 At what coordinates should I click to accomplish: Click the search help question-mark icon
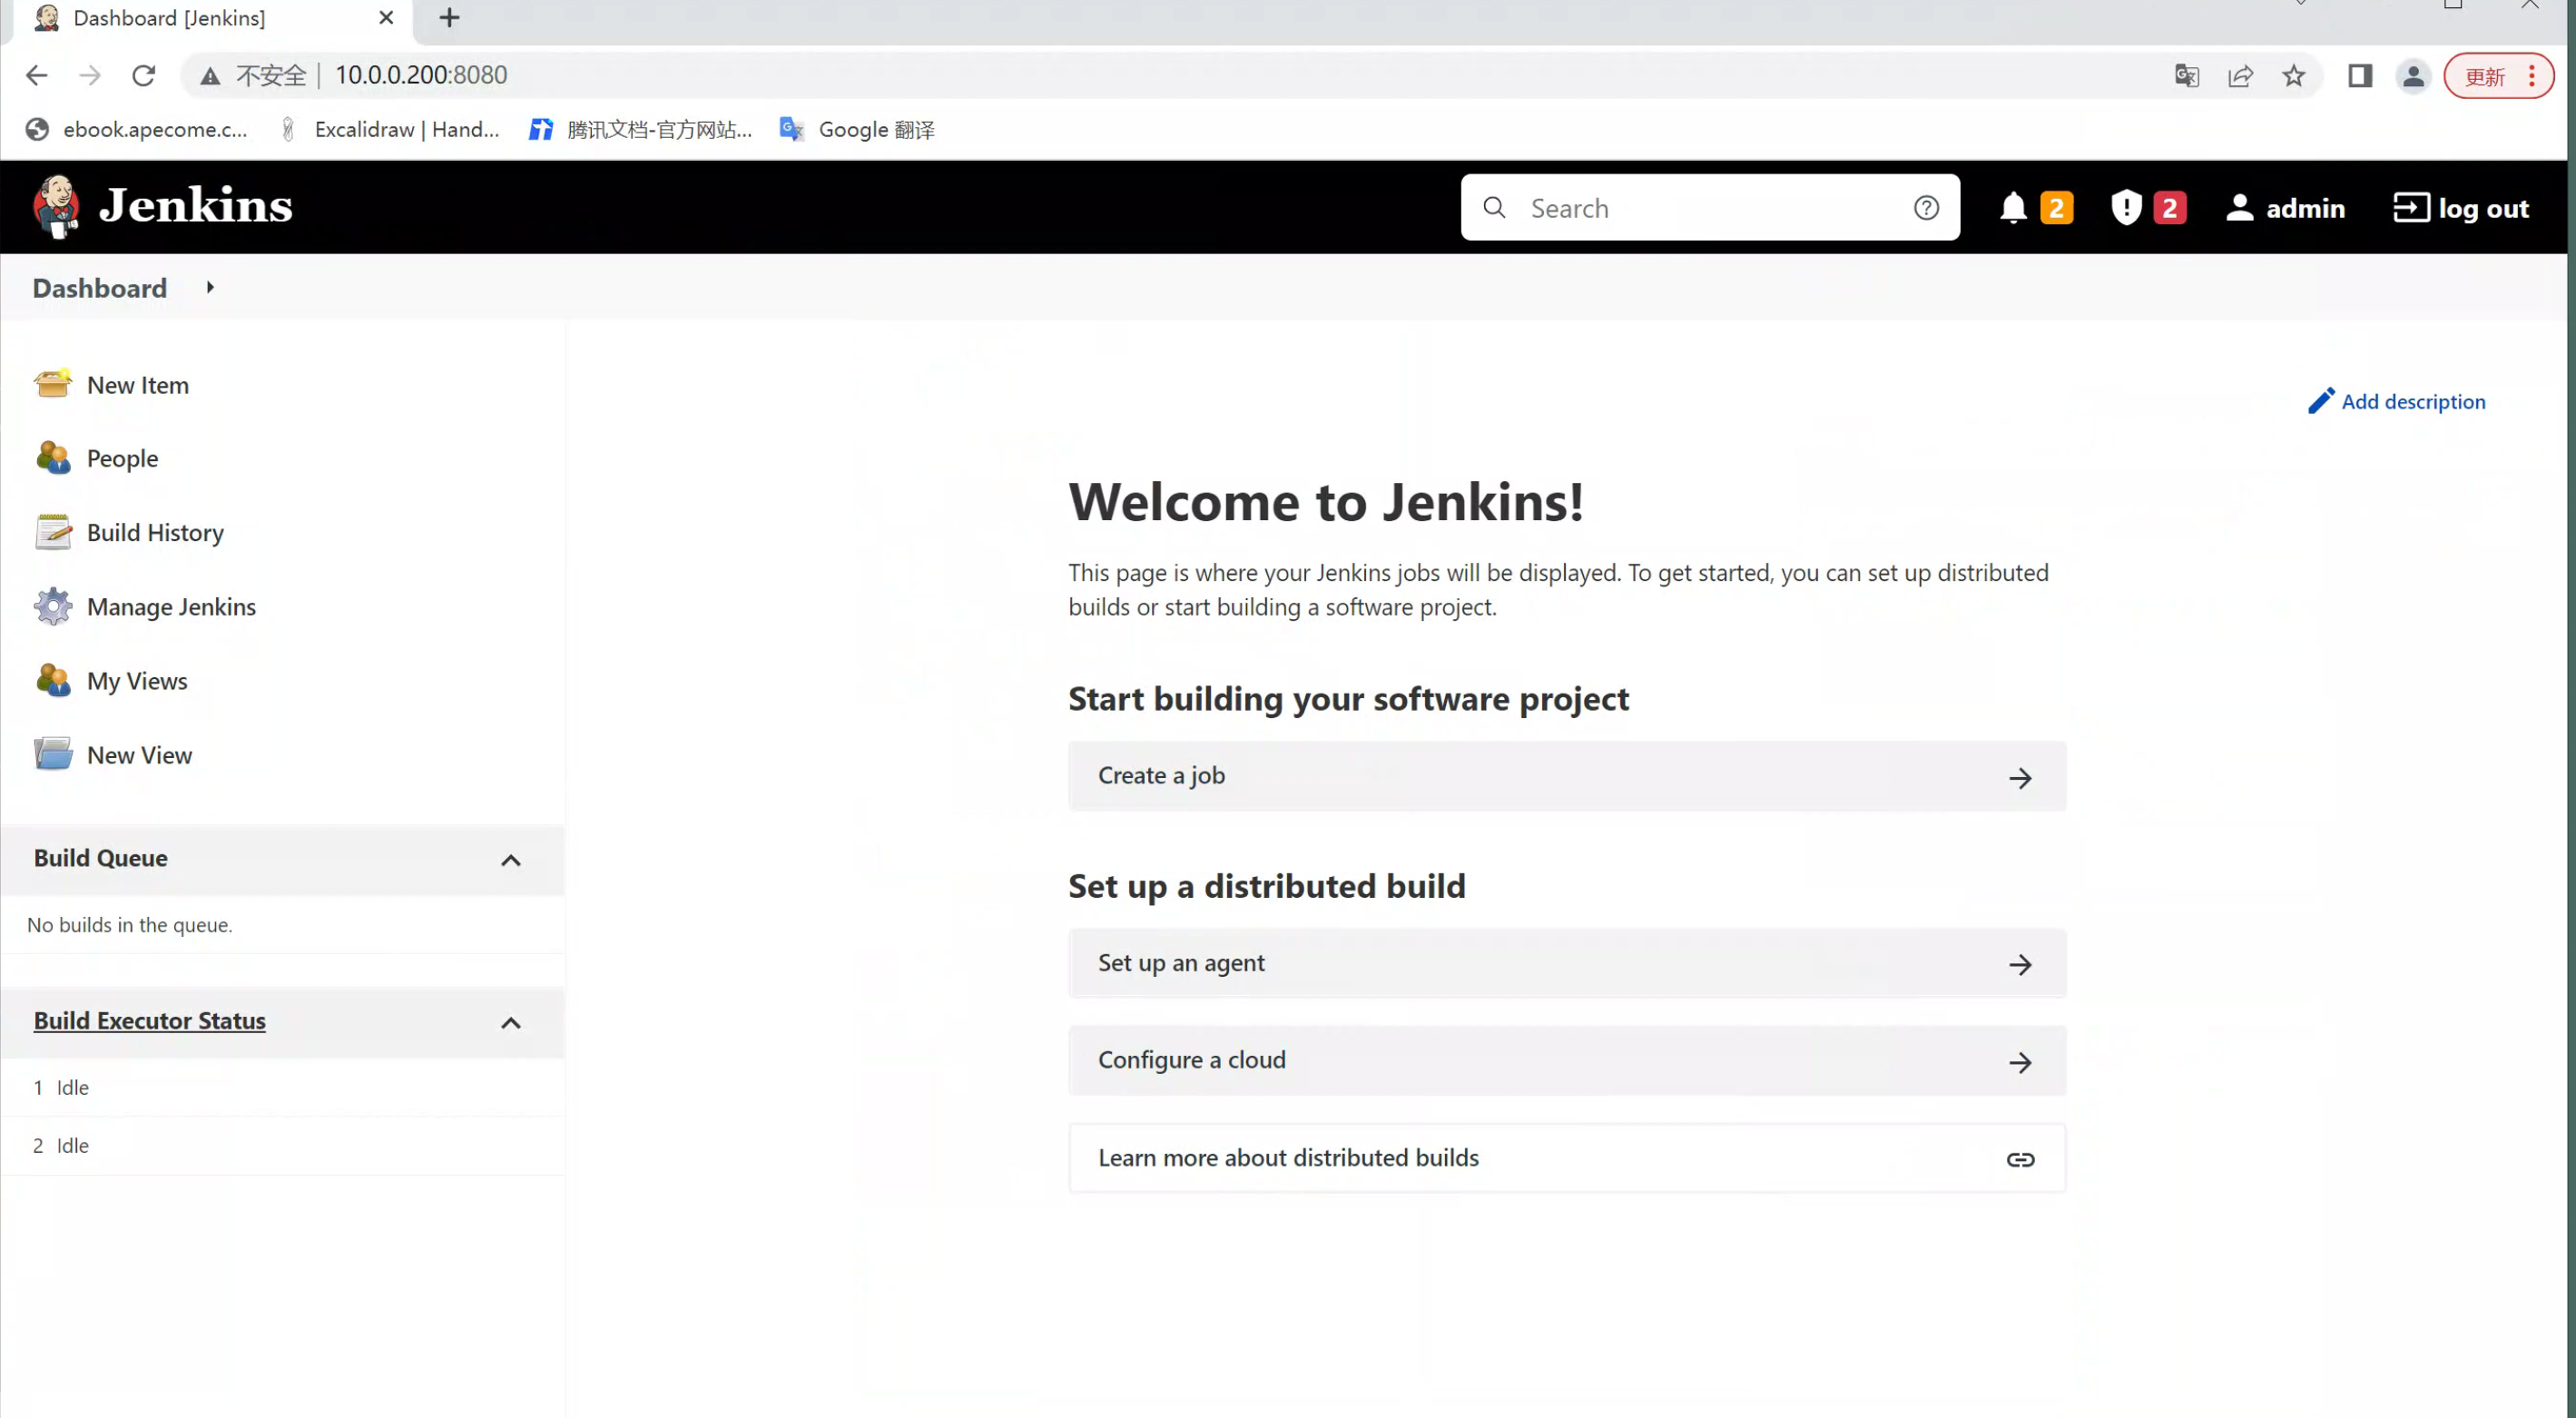(x=1926, y=208)
